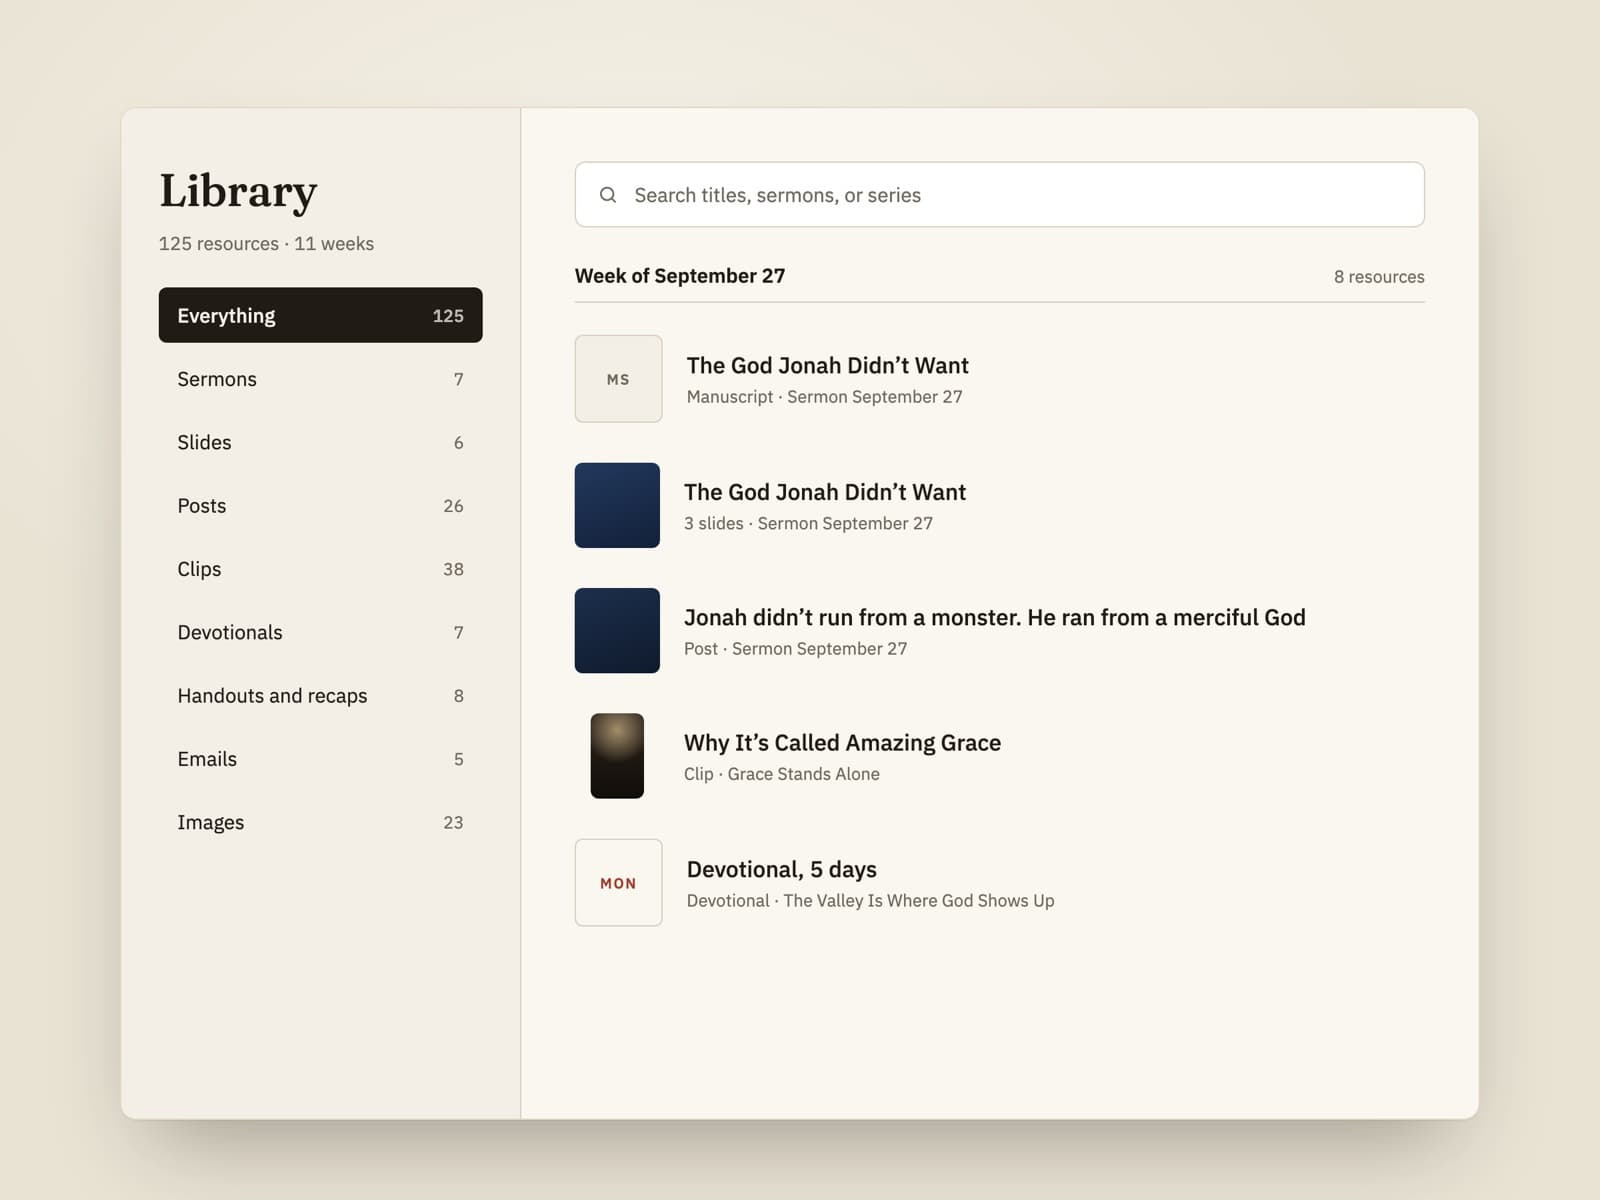Click the 125 count beside Everything
The height and width of the screenshot is (1200, 1600).
click(x=448, y=316)
